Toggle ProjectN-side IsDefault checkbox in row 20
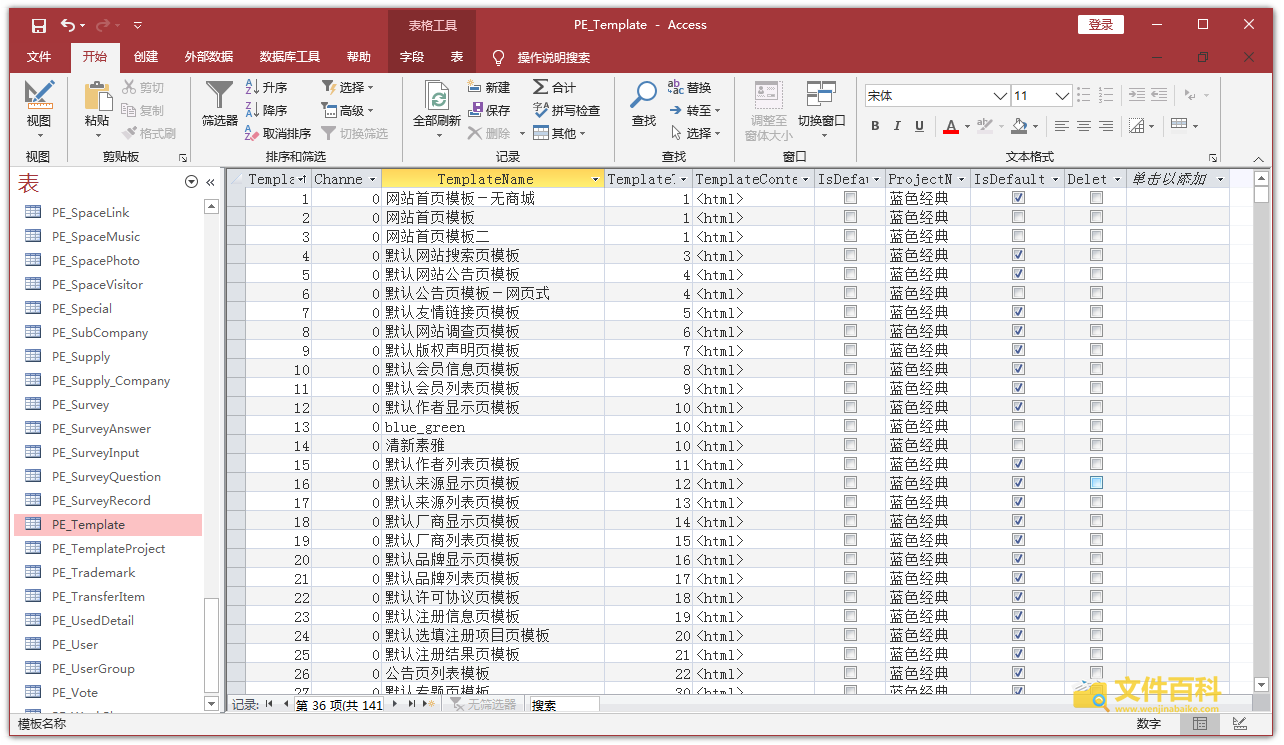This screenshot has height=745, width=1284. [x=1018, y=559]
